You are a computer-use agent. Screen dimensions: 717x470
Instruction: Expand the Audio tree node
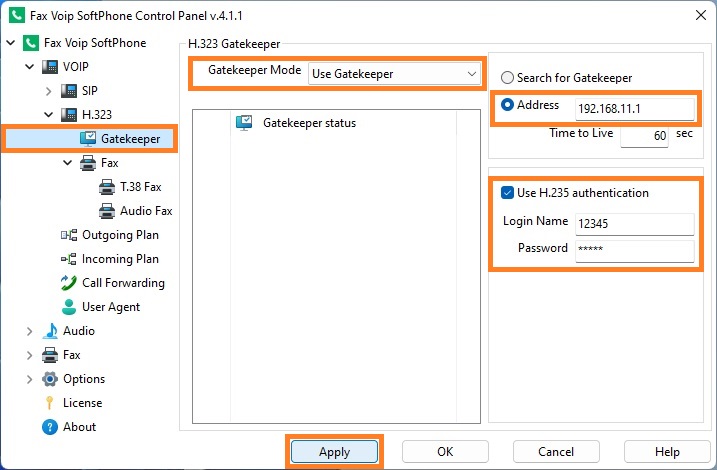(x=29, y=331)
